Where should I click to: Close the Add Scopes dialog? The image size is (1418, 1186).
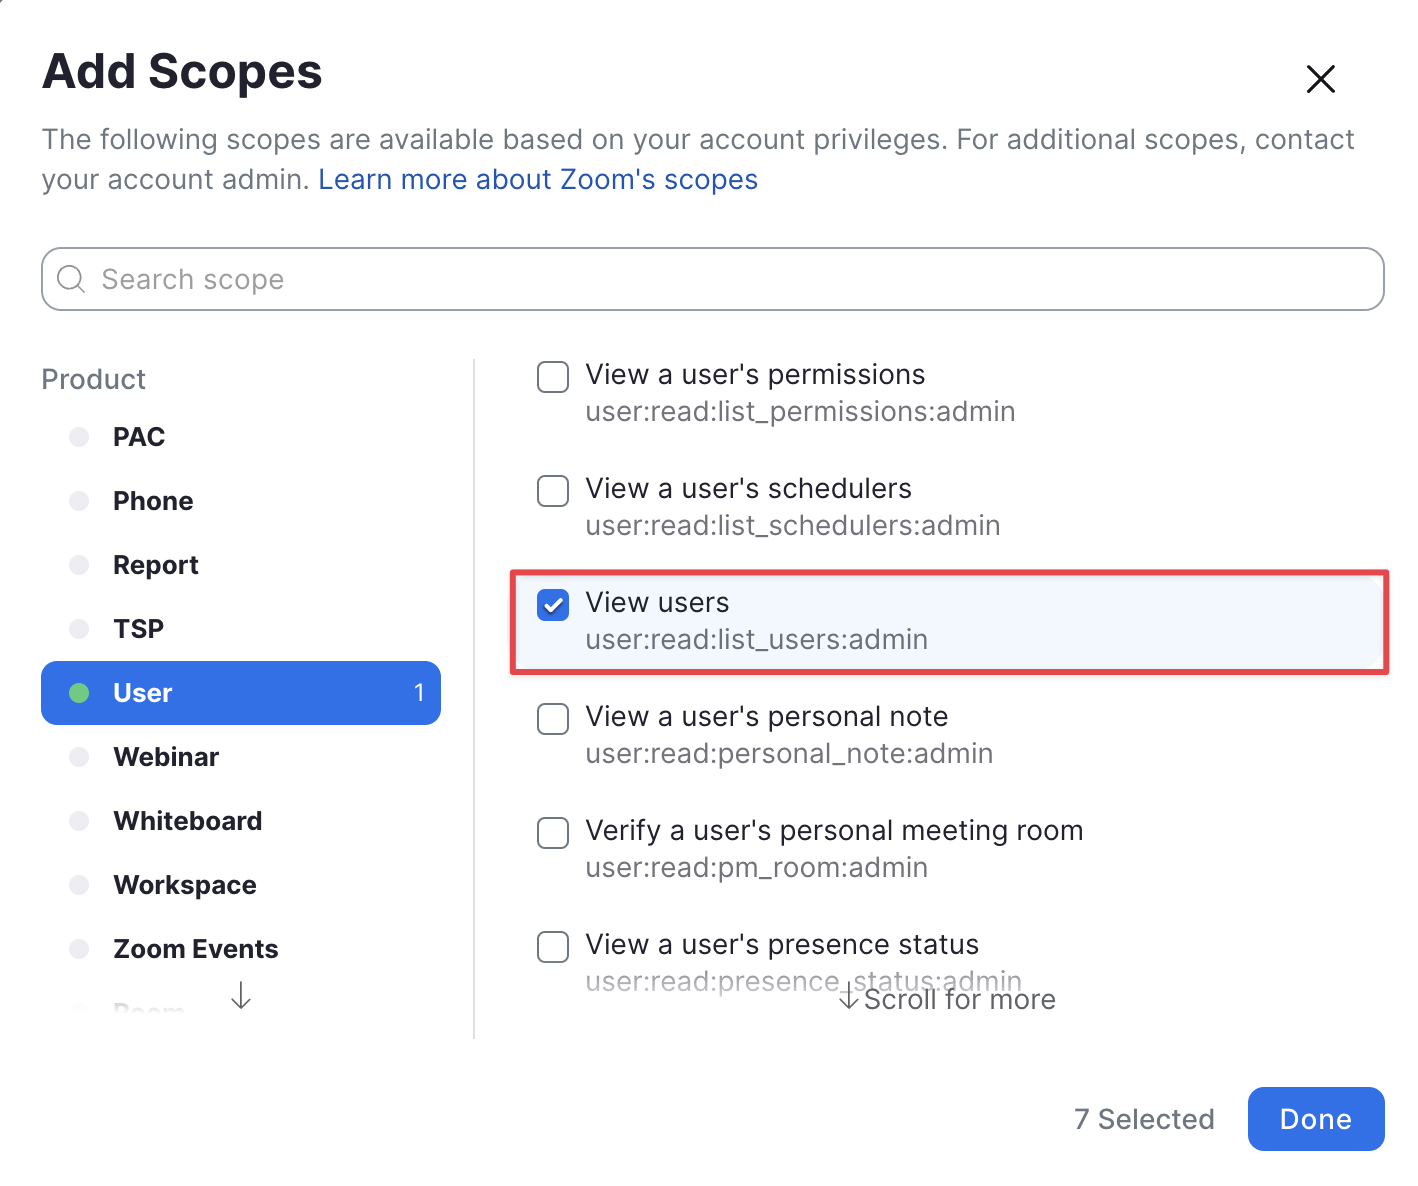(1321, 79)
